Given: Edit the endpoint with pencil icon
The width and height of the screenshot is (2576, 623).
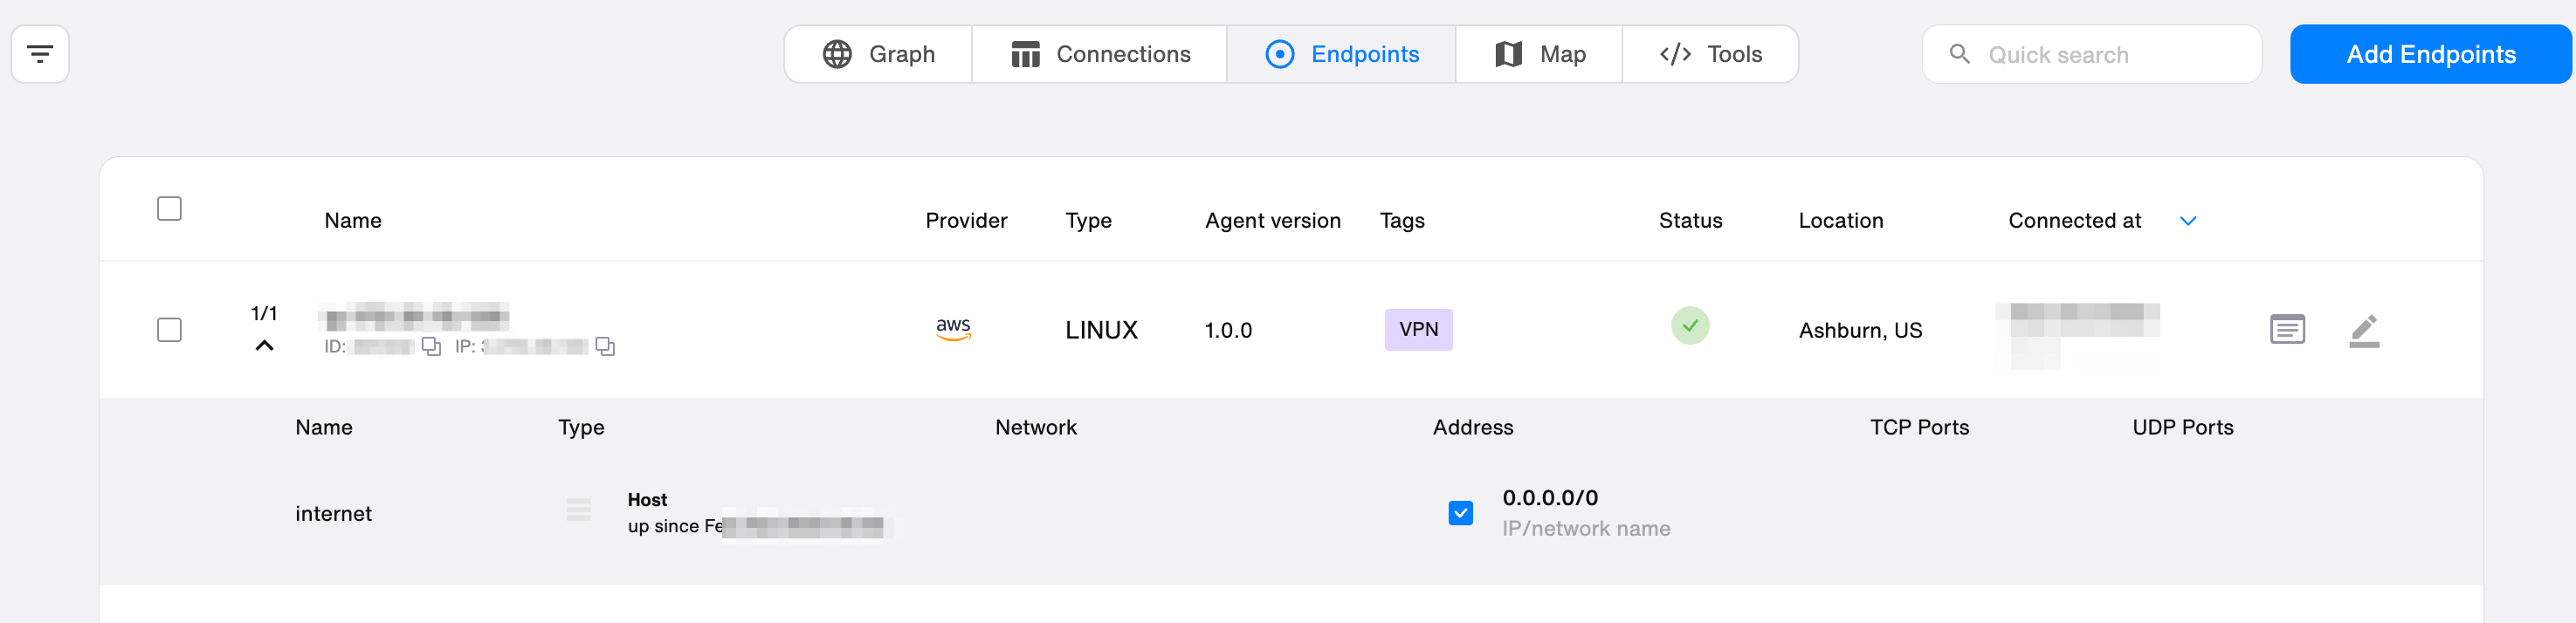Looking at the screenshot, I should [x=2364, y=330].
